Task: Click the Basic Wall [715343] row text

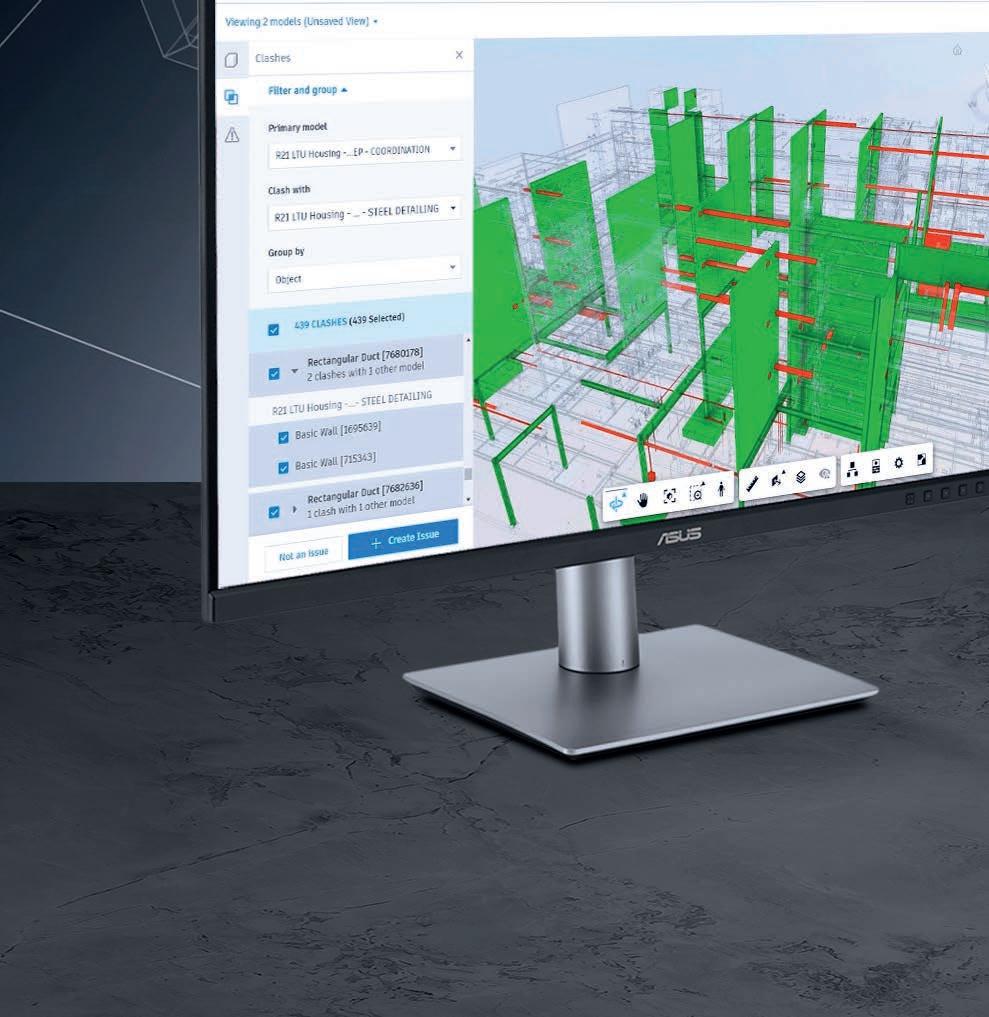Action: click(x=335, y=461)
